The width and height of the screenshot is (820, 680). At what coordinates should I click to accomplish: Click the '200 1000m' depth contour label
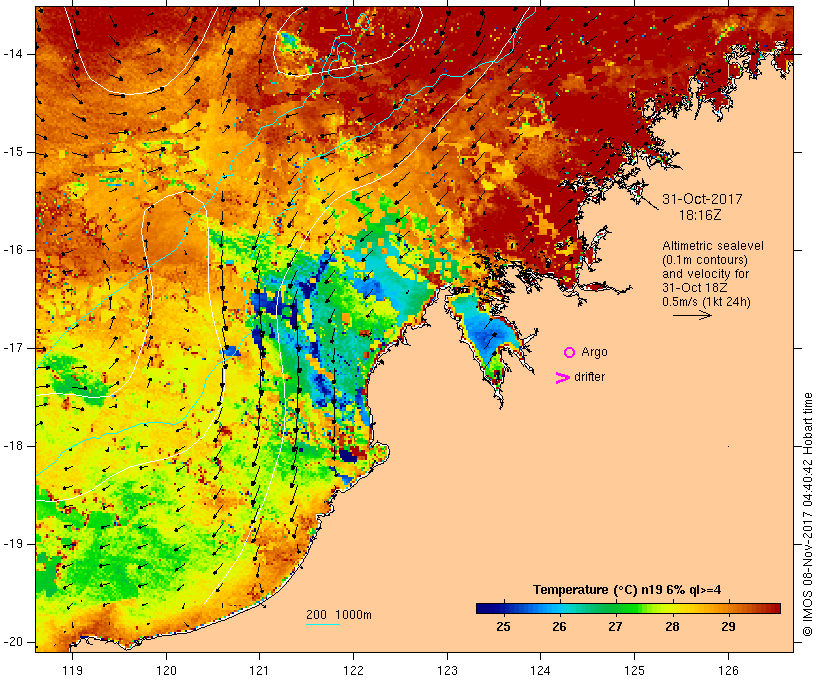click(339, 615)
